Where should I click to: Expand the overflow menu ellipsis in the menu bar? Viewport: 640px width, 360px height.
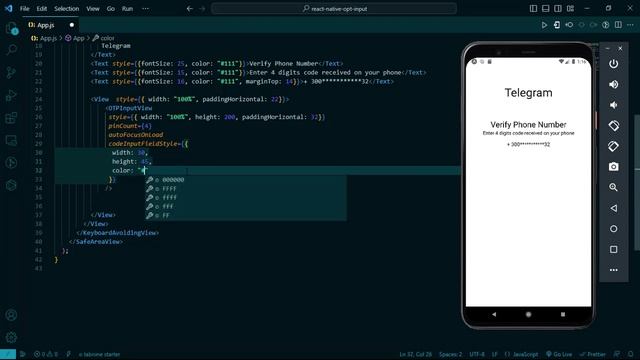145,9
